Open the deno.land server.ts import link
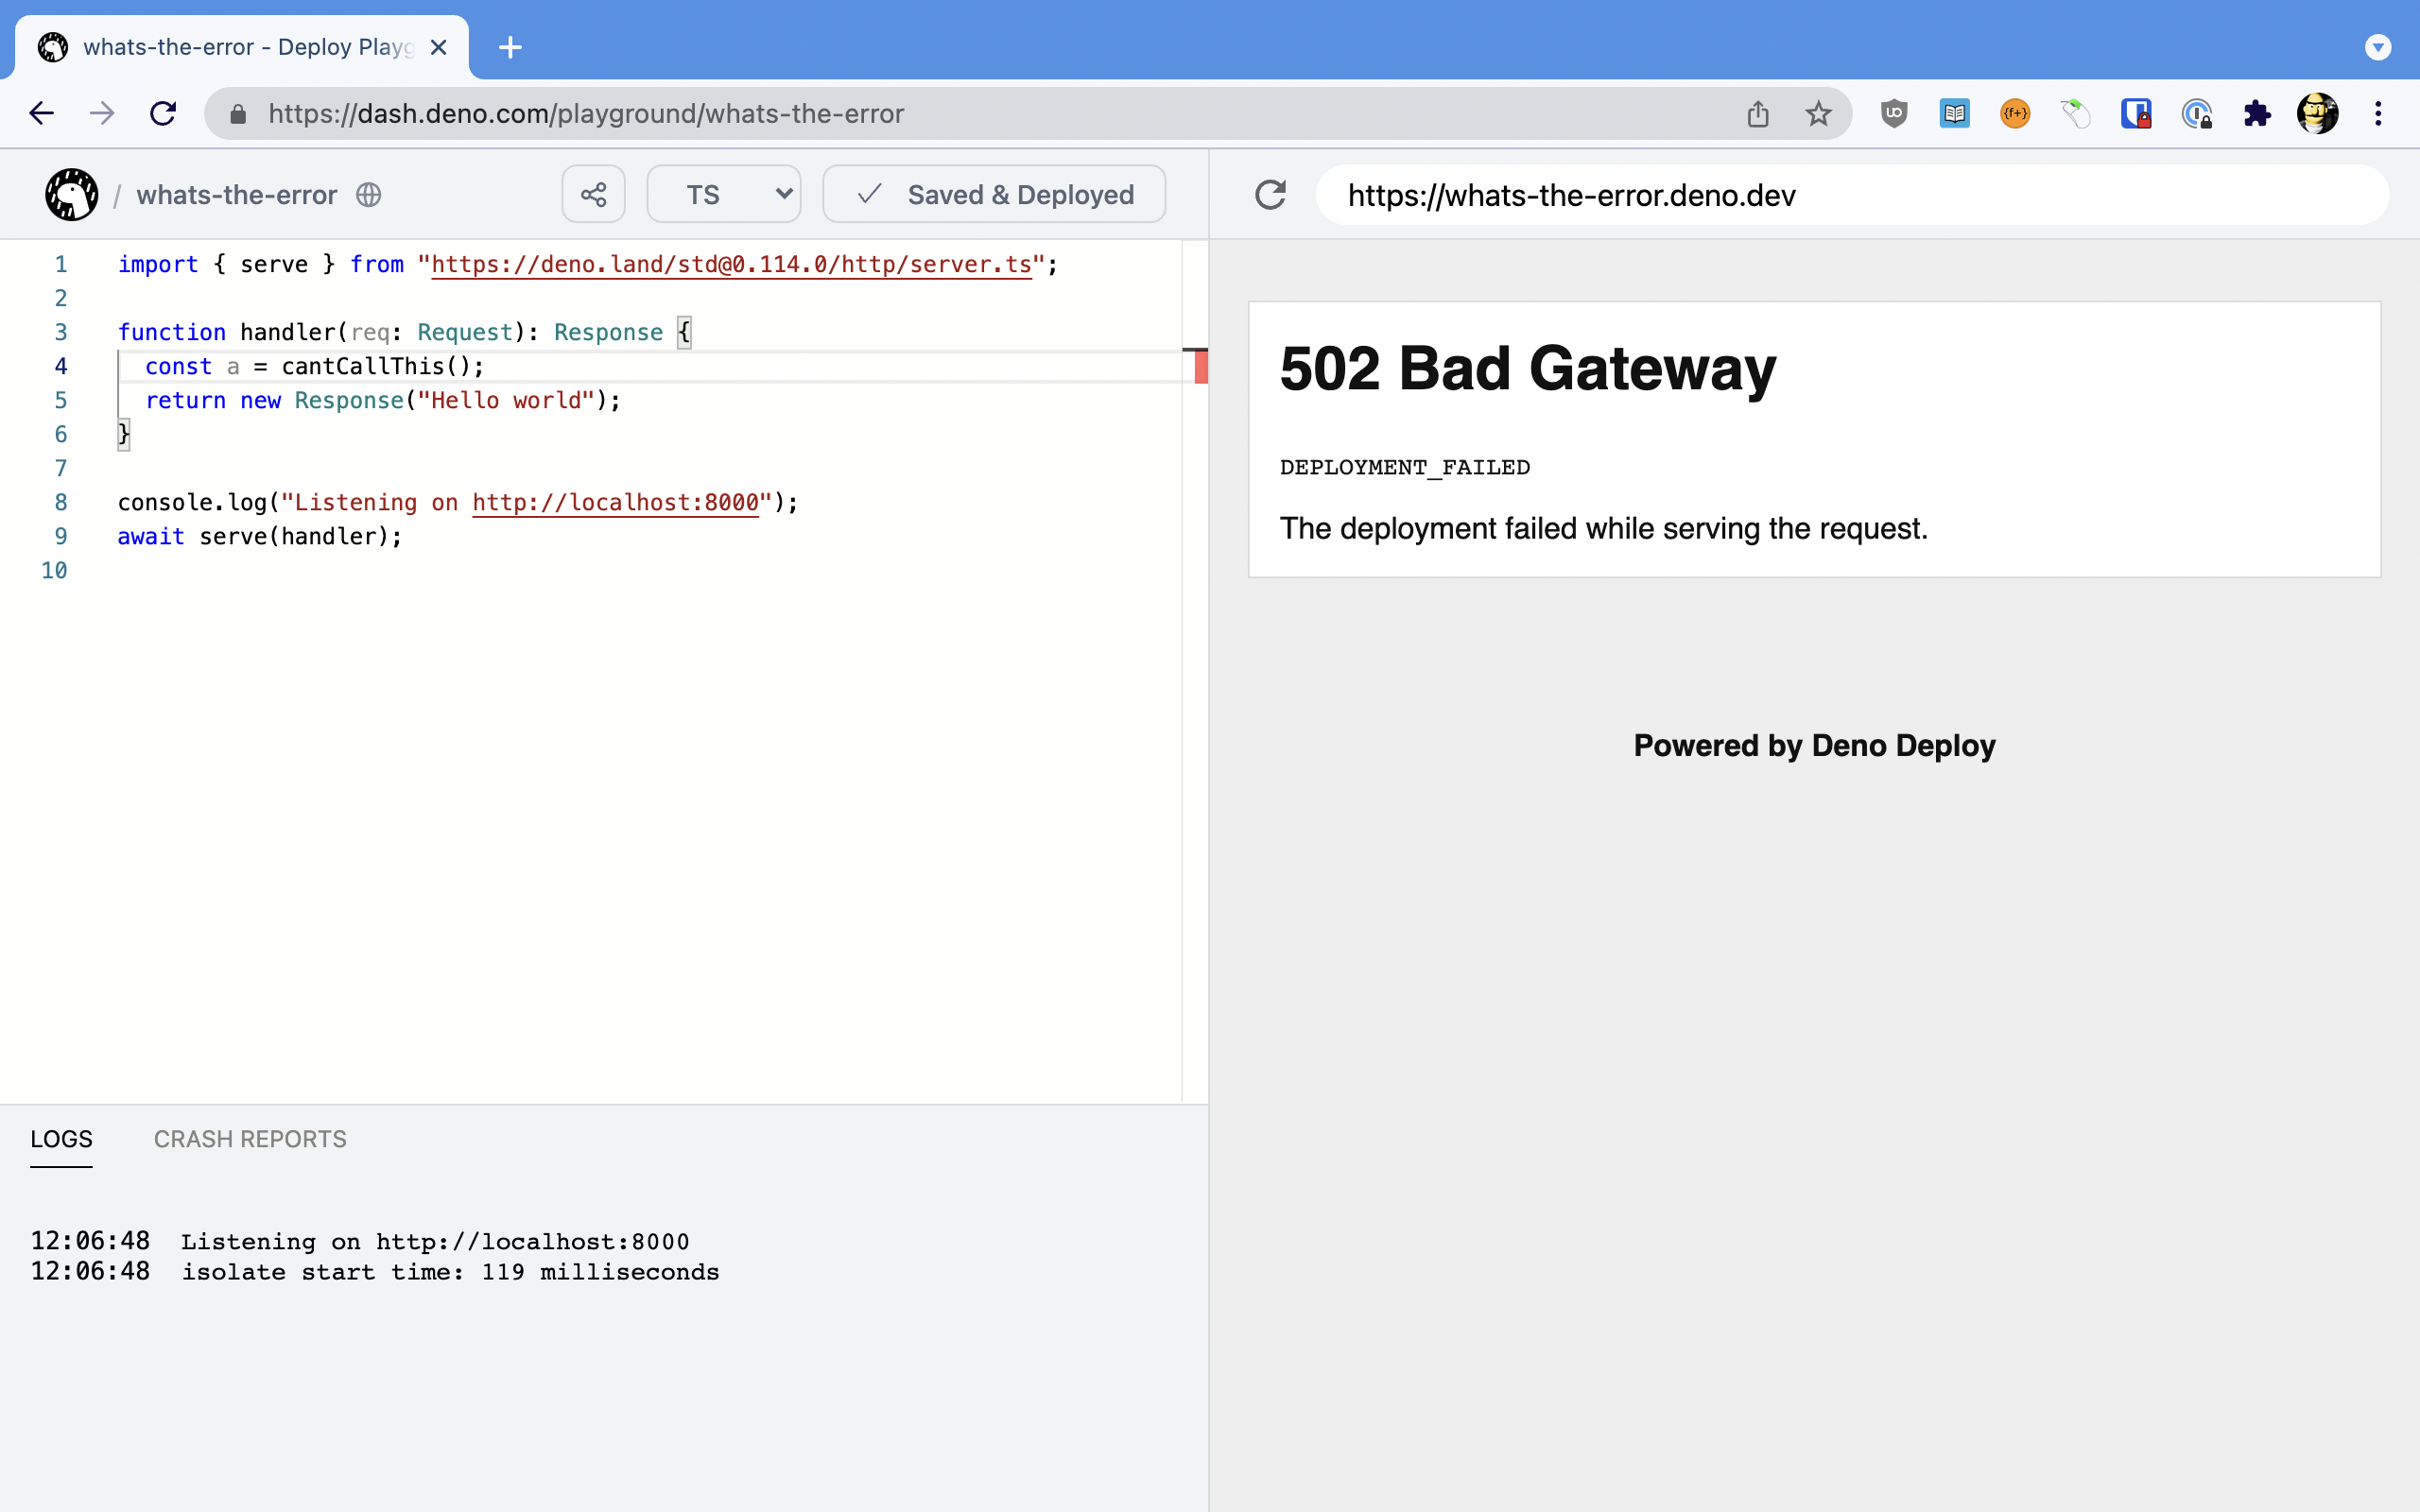 [731, 264]
